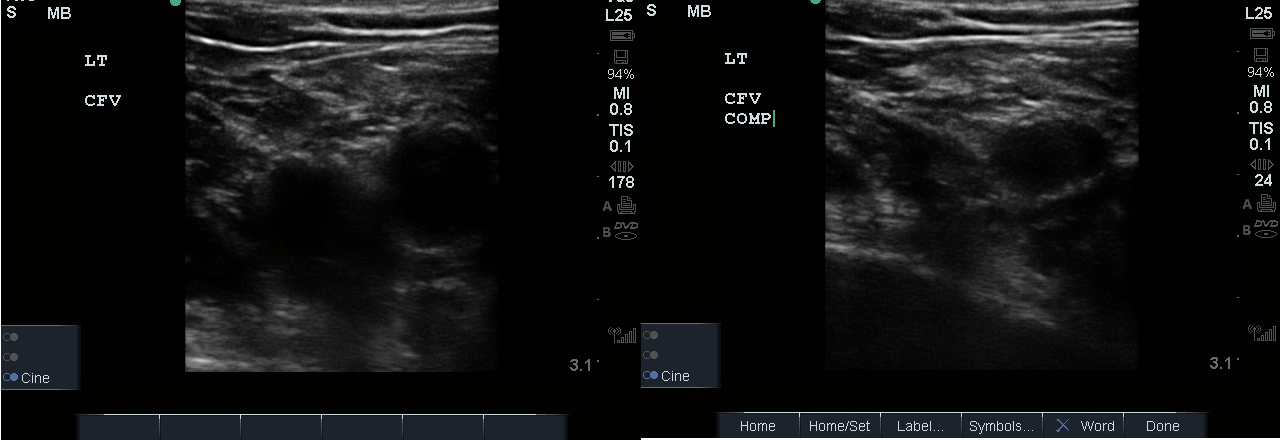Click the CFV label in left panel
The width and height of the screenshot is (1280, 440).
[103, 101]
